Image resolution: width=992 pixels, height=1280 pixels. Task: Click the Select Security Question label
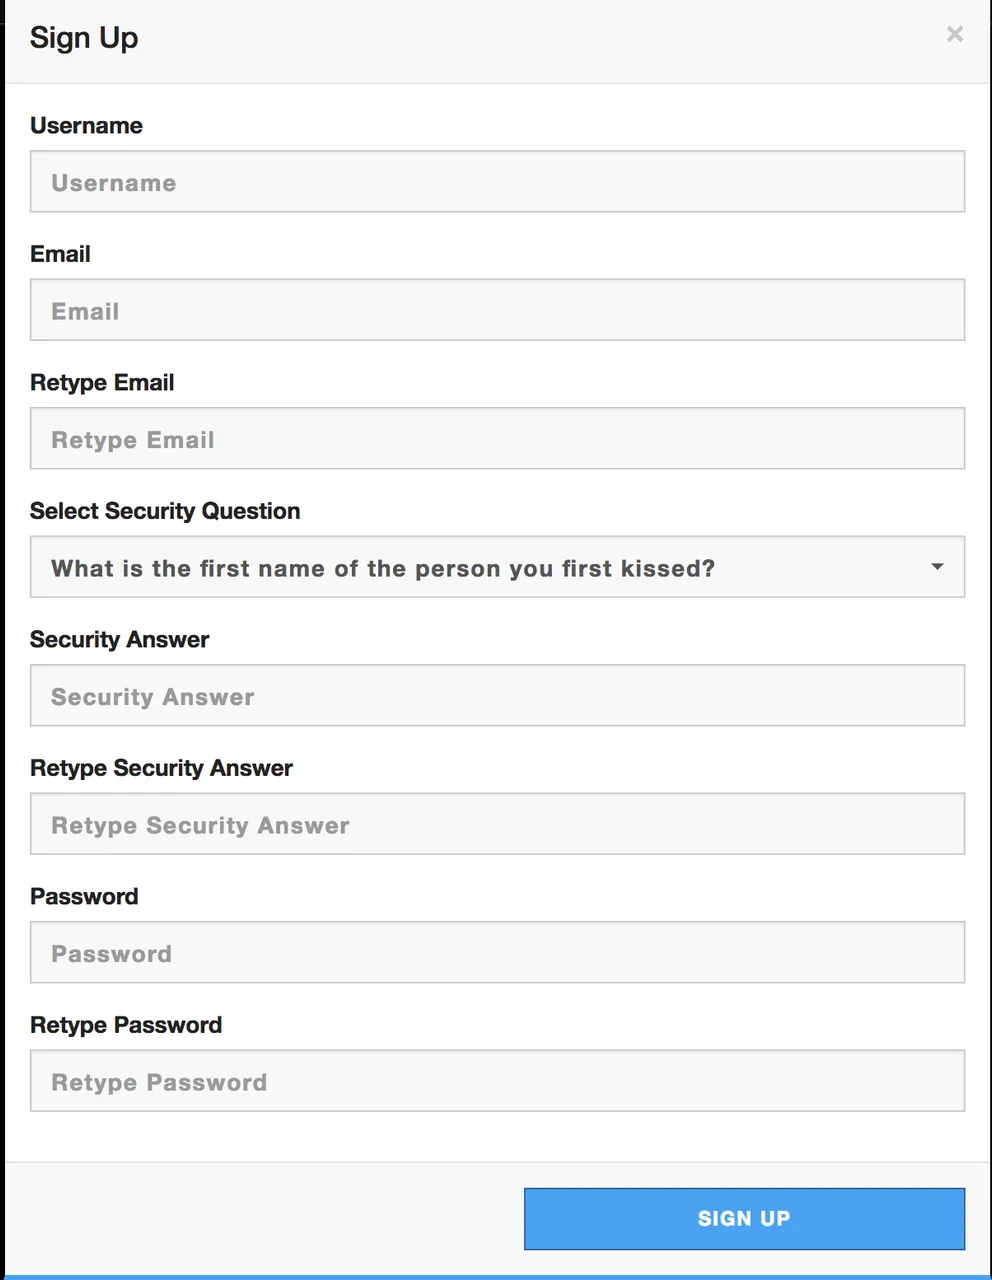[x=165, y=511]
